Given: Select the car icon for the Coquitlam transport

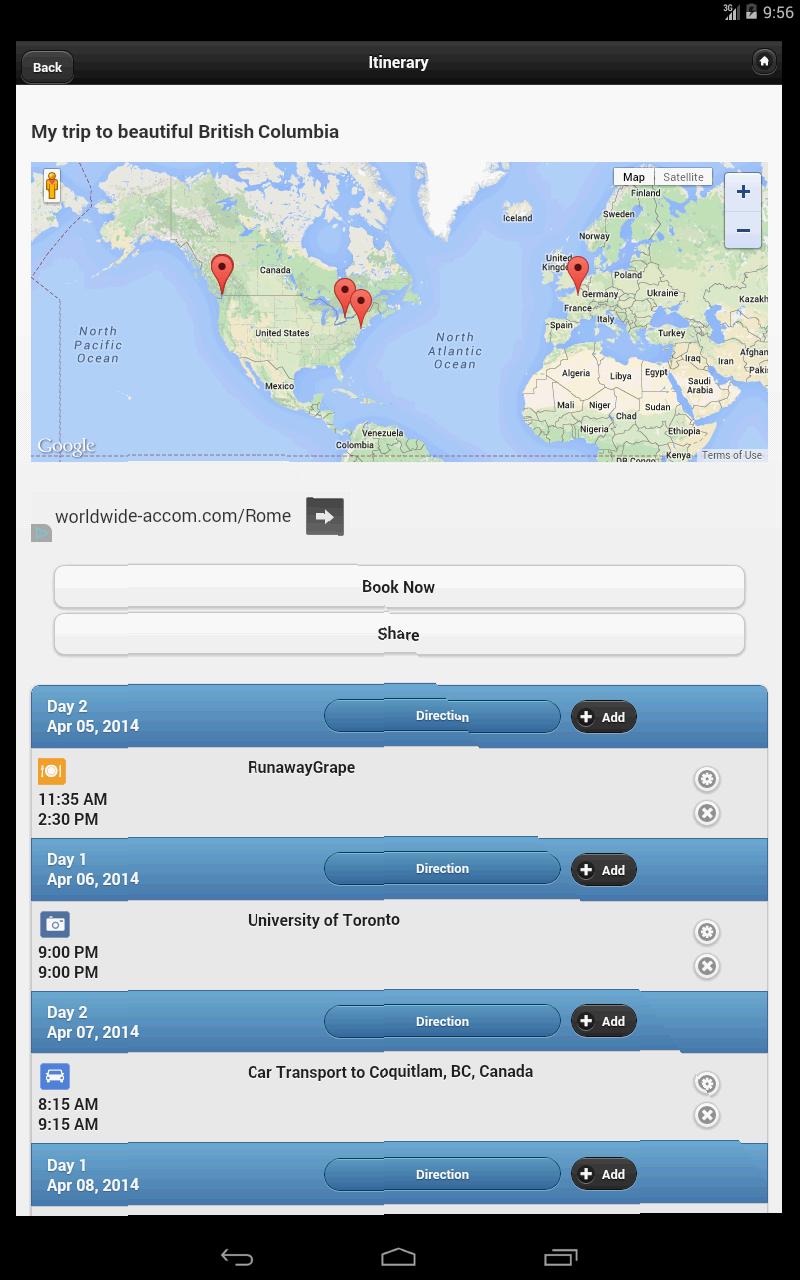Looking at the screenshot, I should click(54, 1076).
